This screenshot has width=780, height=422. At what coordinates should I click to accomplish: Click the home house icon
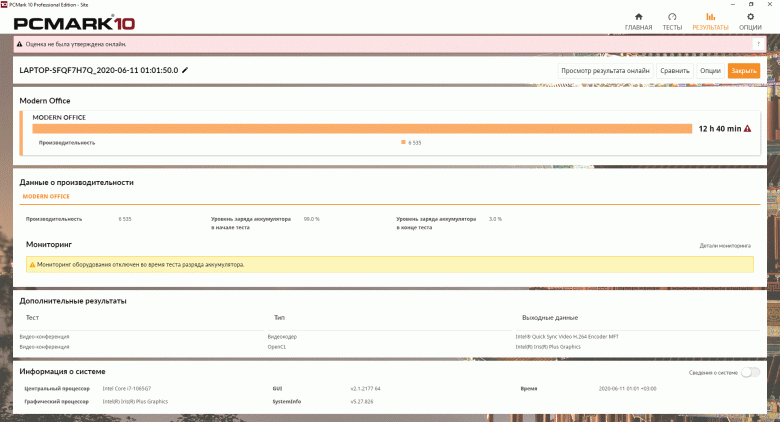pos(639,16)
